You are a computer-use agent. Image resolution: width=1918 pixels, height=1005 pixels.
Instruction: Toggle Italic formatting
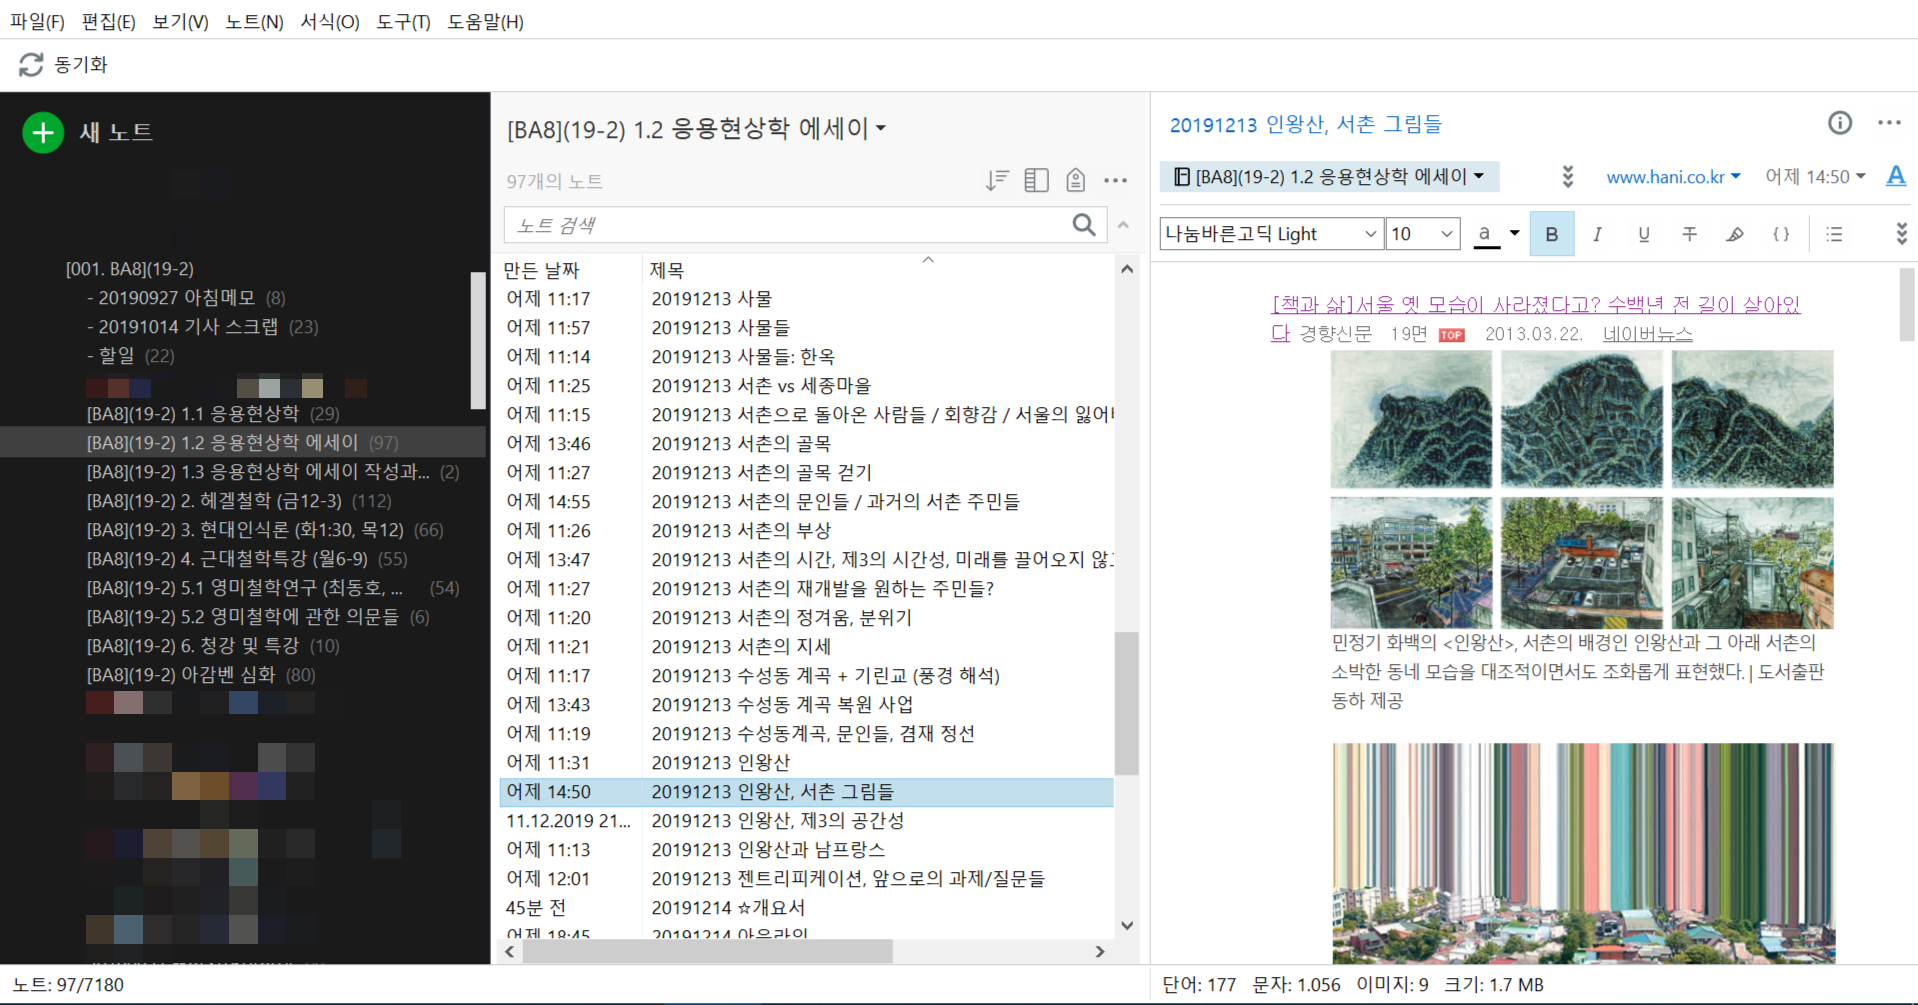point(1597,234)
